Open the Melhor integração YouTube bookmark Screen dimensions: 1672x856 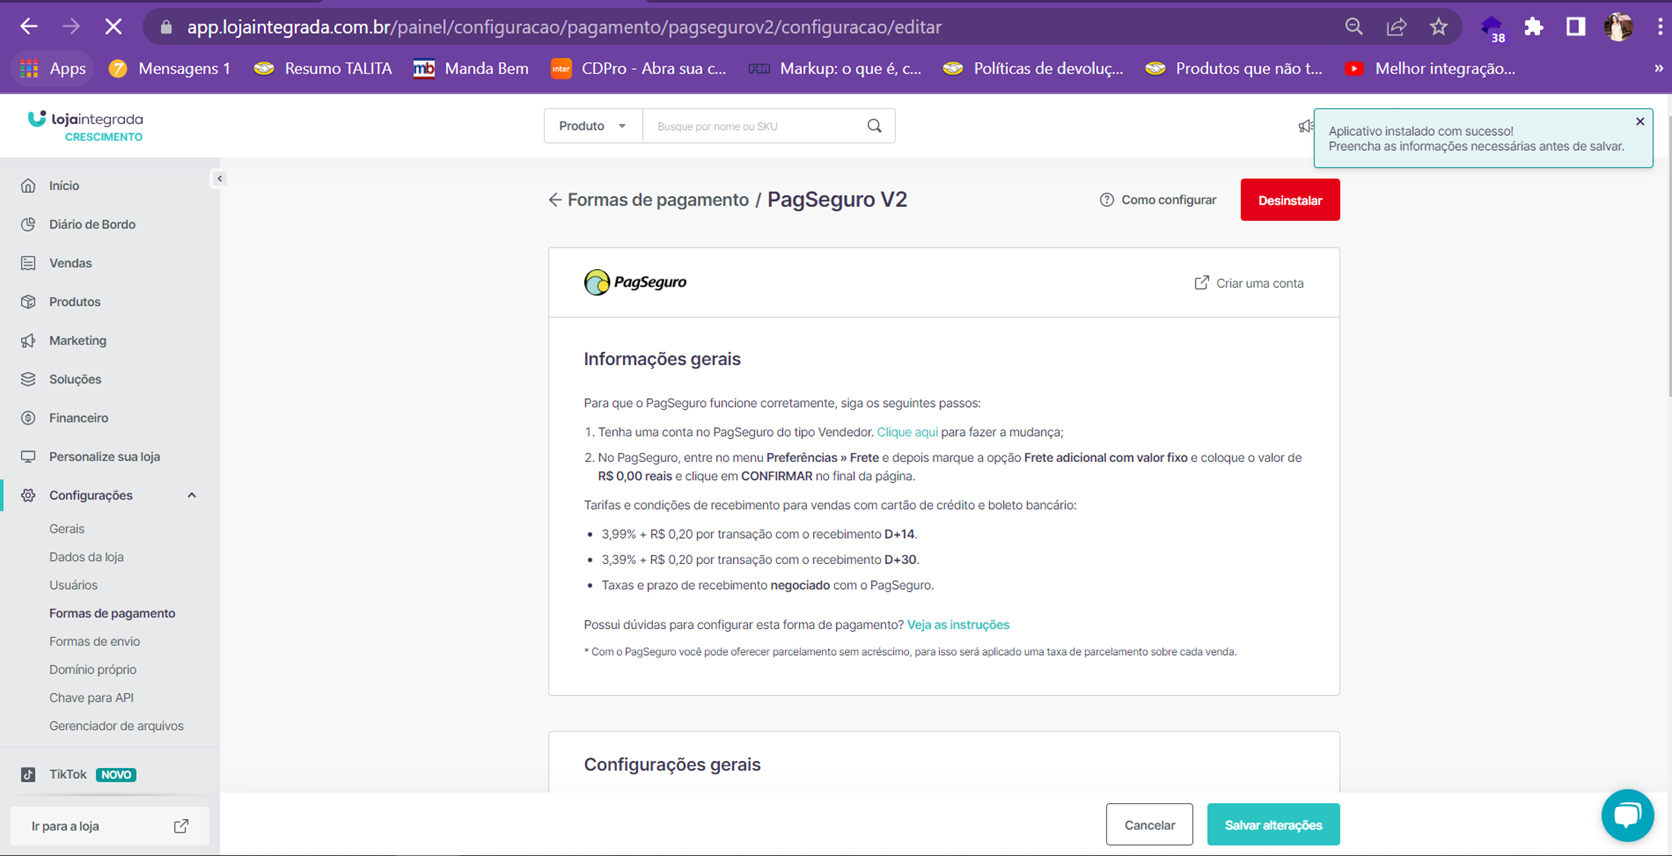(1430, 68)
